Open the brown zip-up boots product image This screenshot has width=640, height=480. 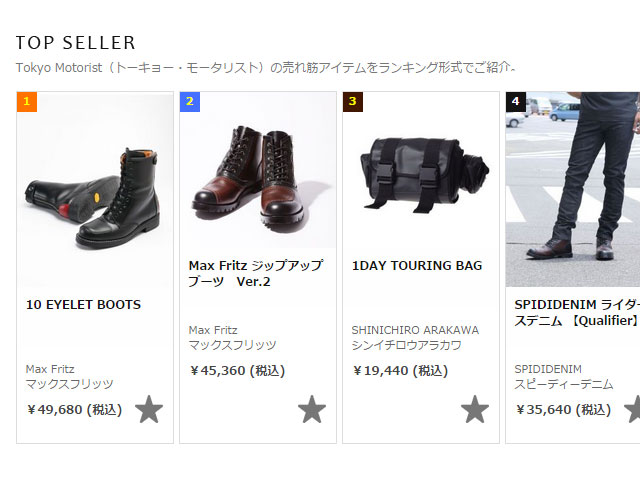[x=258, y=170]
